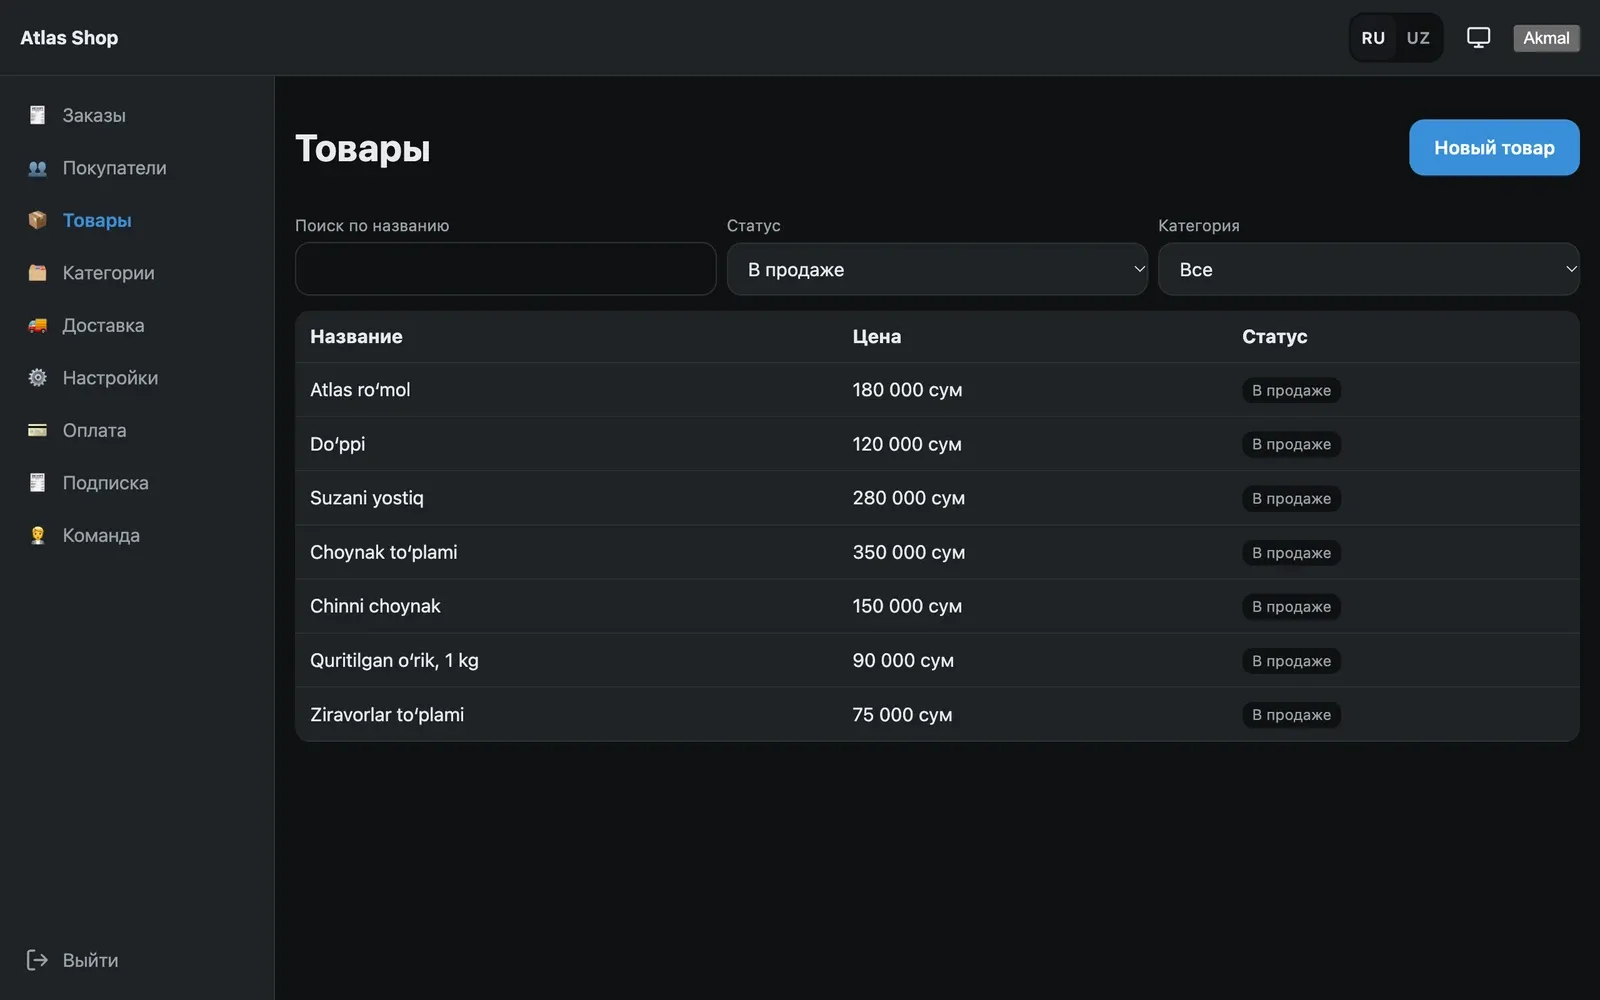The image size is (1600, 1000).
Task: Select the RU language option
Action: pos(1373,38)
